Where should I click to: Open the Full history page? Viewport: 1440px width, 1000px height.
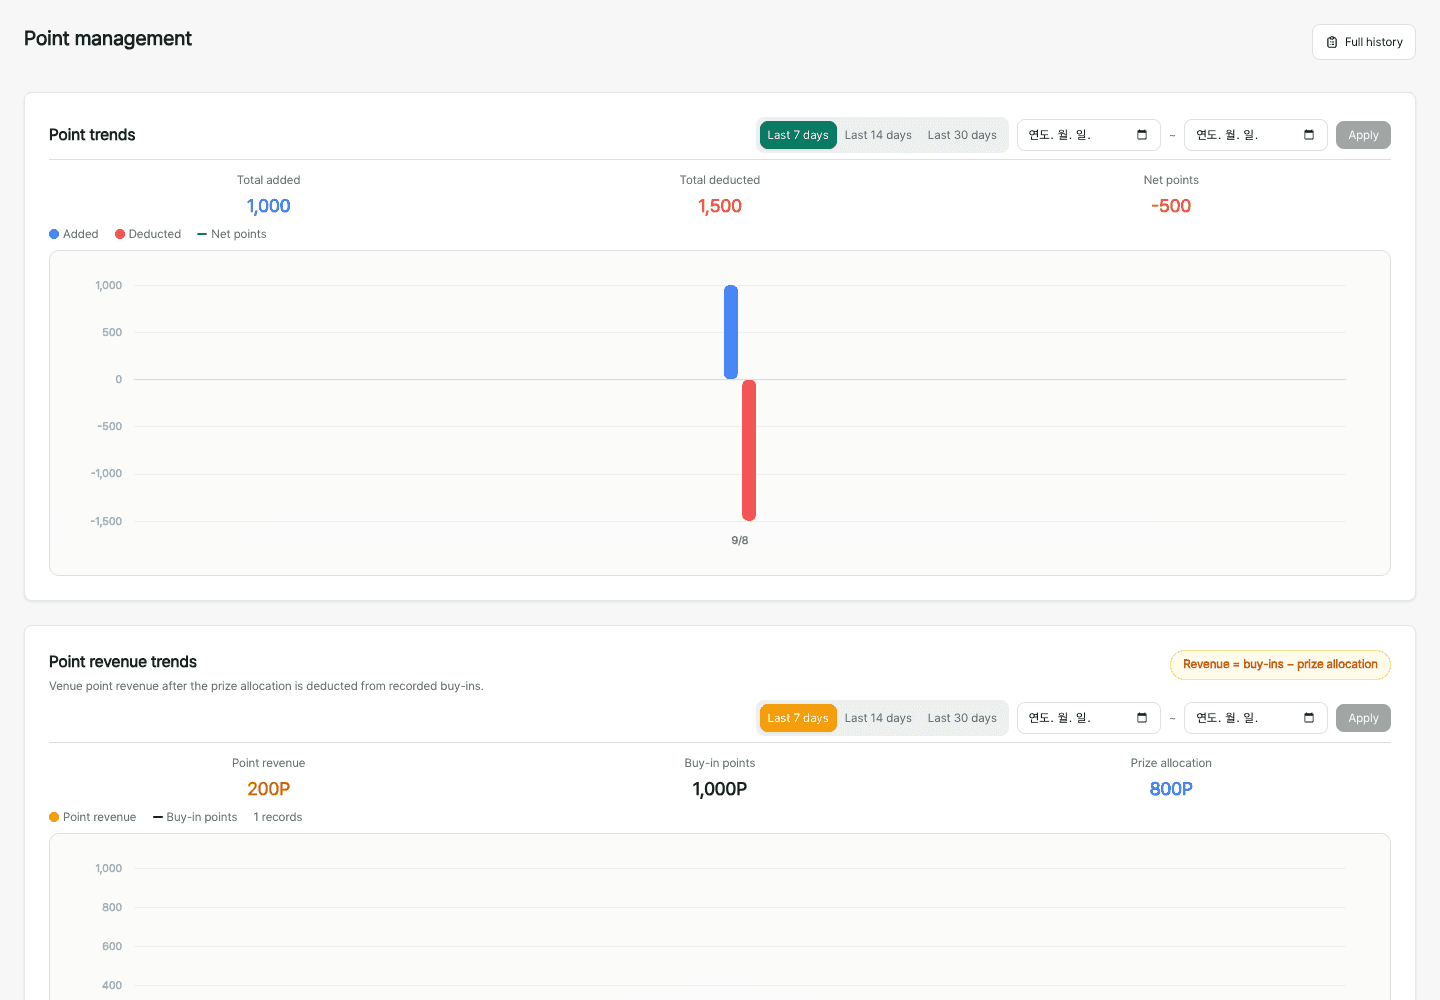click(1363, 42)
